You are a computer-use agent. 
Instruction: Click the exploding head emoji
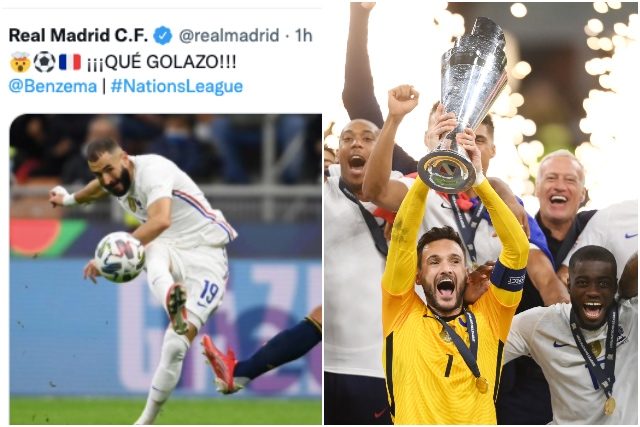(x=20, y=62)
